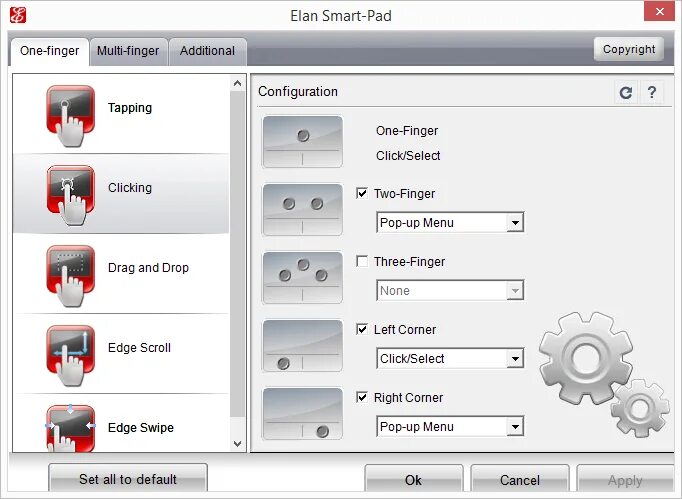This screenshot has width=682, height=499.
Task: Select the Drag and Drop label
Action: tap(148, 268)
